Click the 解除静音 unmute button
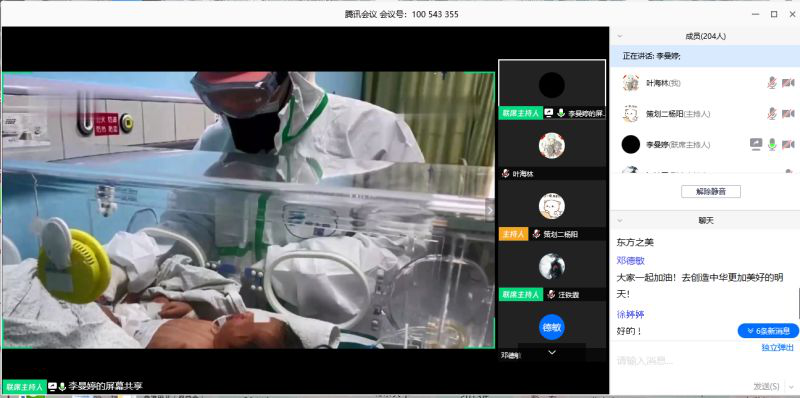The width and height of the screenshot is (800, 398). pos(711,192)
